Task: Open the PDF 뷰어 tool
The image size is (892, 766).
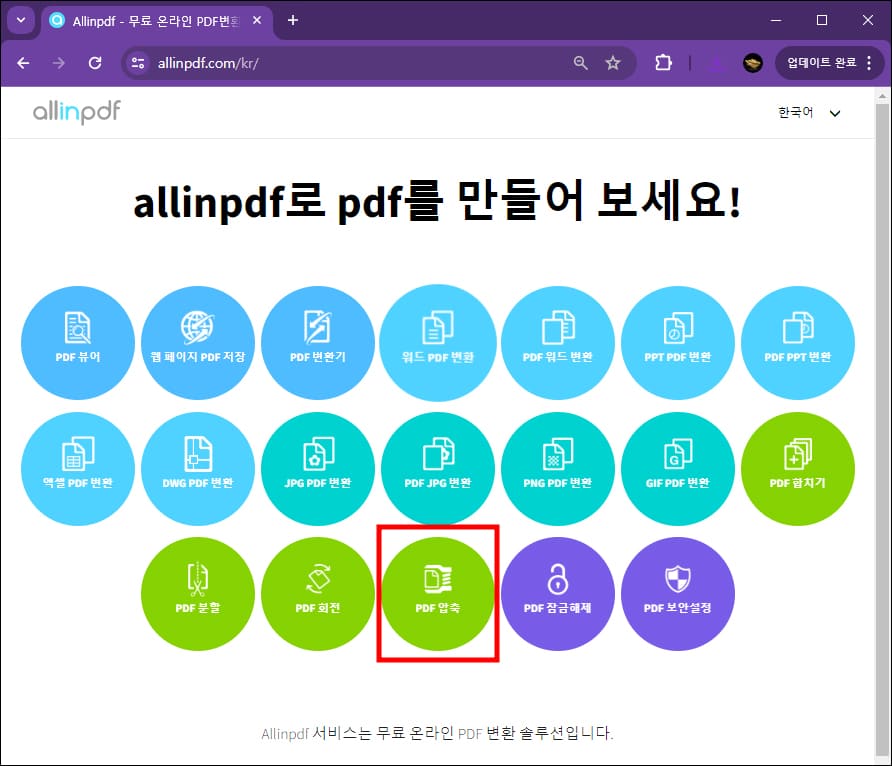Action: [78, 343]
